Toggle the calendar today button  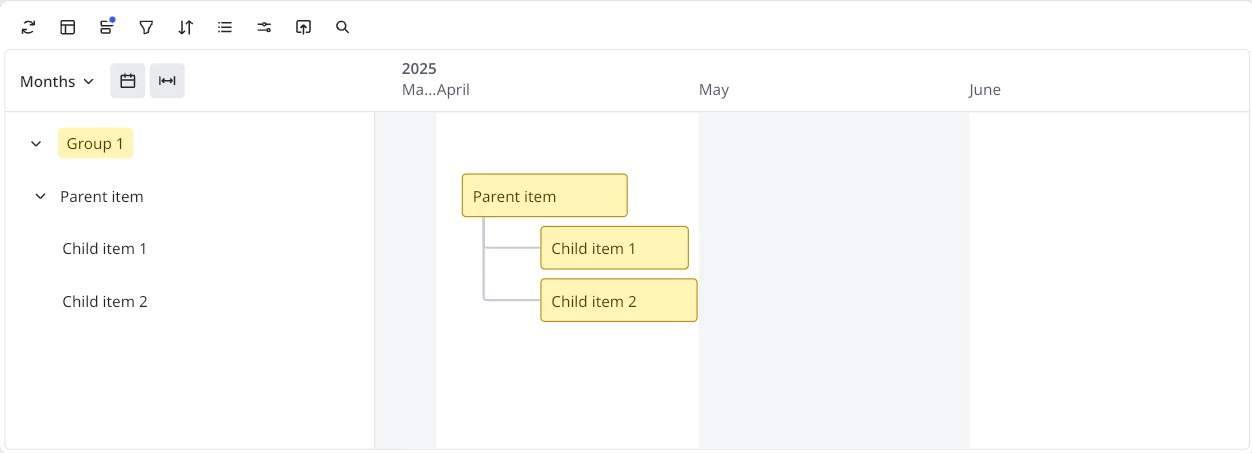tap(128, 81)
